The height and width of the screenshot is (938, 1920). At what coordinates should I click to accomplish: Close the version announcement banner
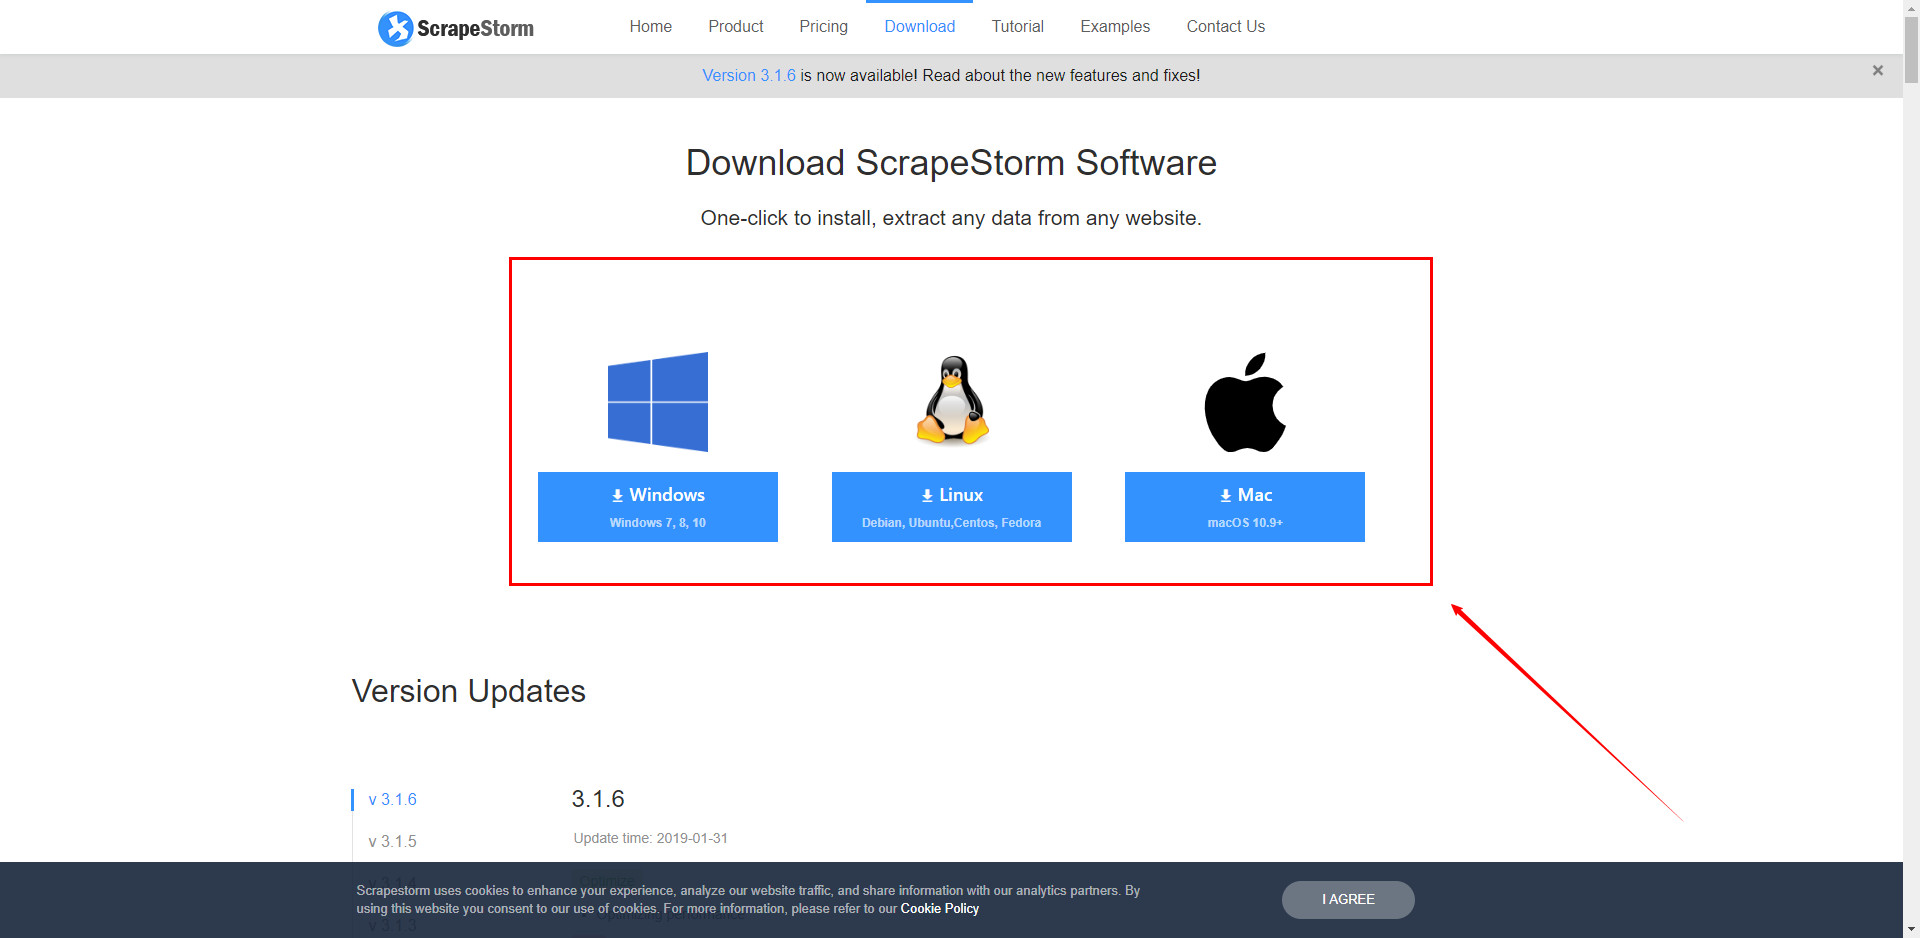coord(1878,70)
